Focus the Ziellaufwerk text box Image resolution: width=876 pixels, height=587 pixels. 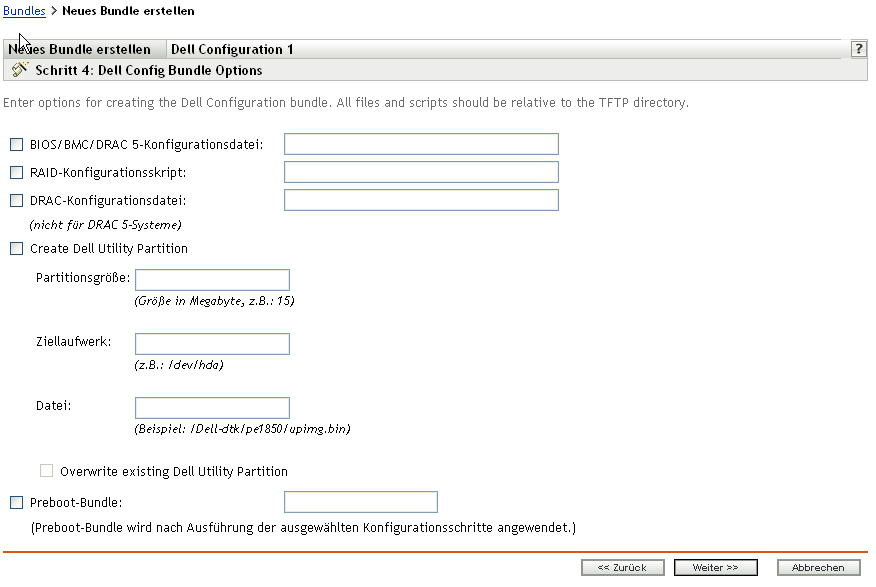point(212,344)
